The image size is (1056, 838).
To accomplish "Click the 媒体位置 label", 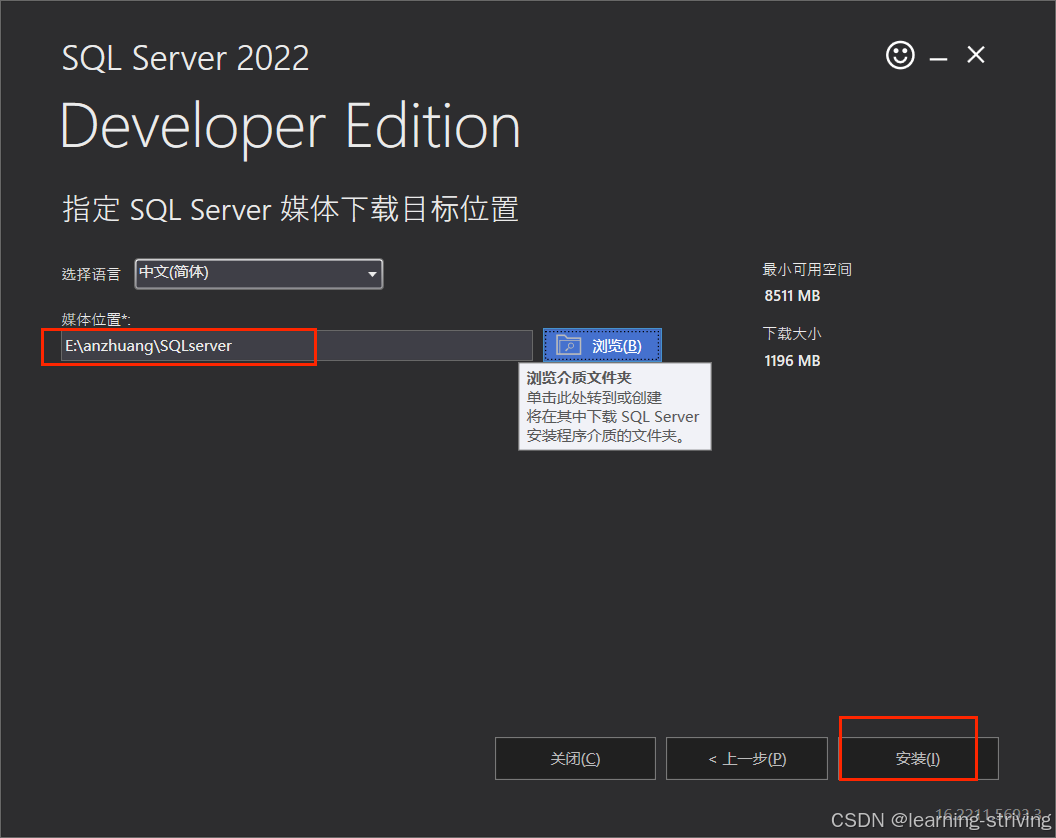I will 96,319.
